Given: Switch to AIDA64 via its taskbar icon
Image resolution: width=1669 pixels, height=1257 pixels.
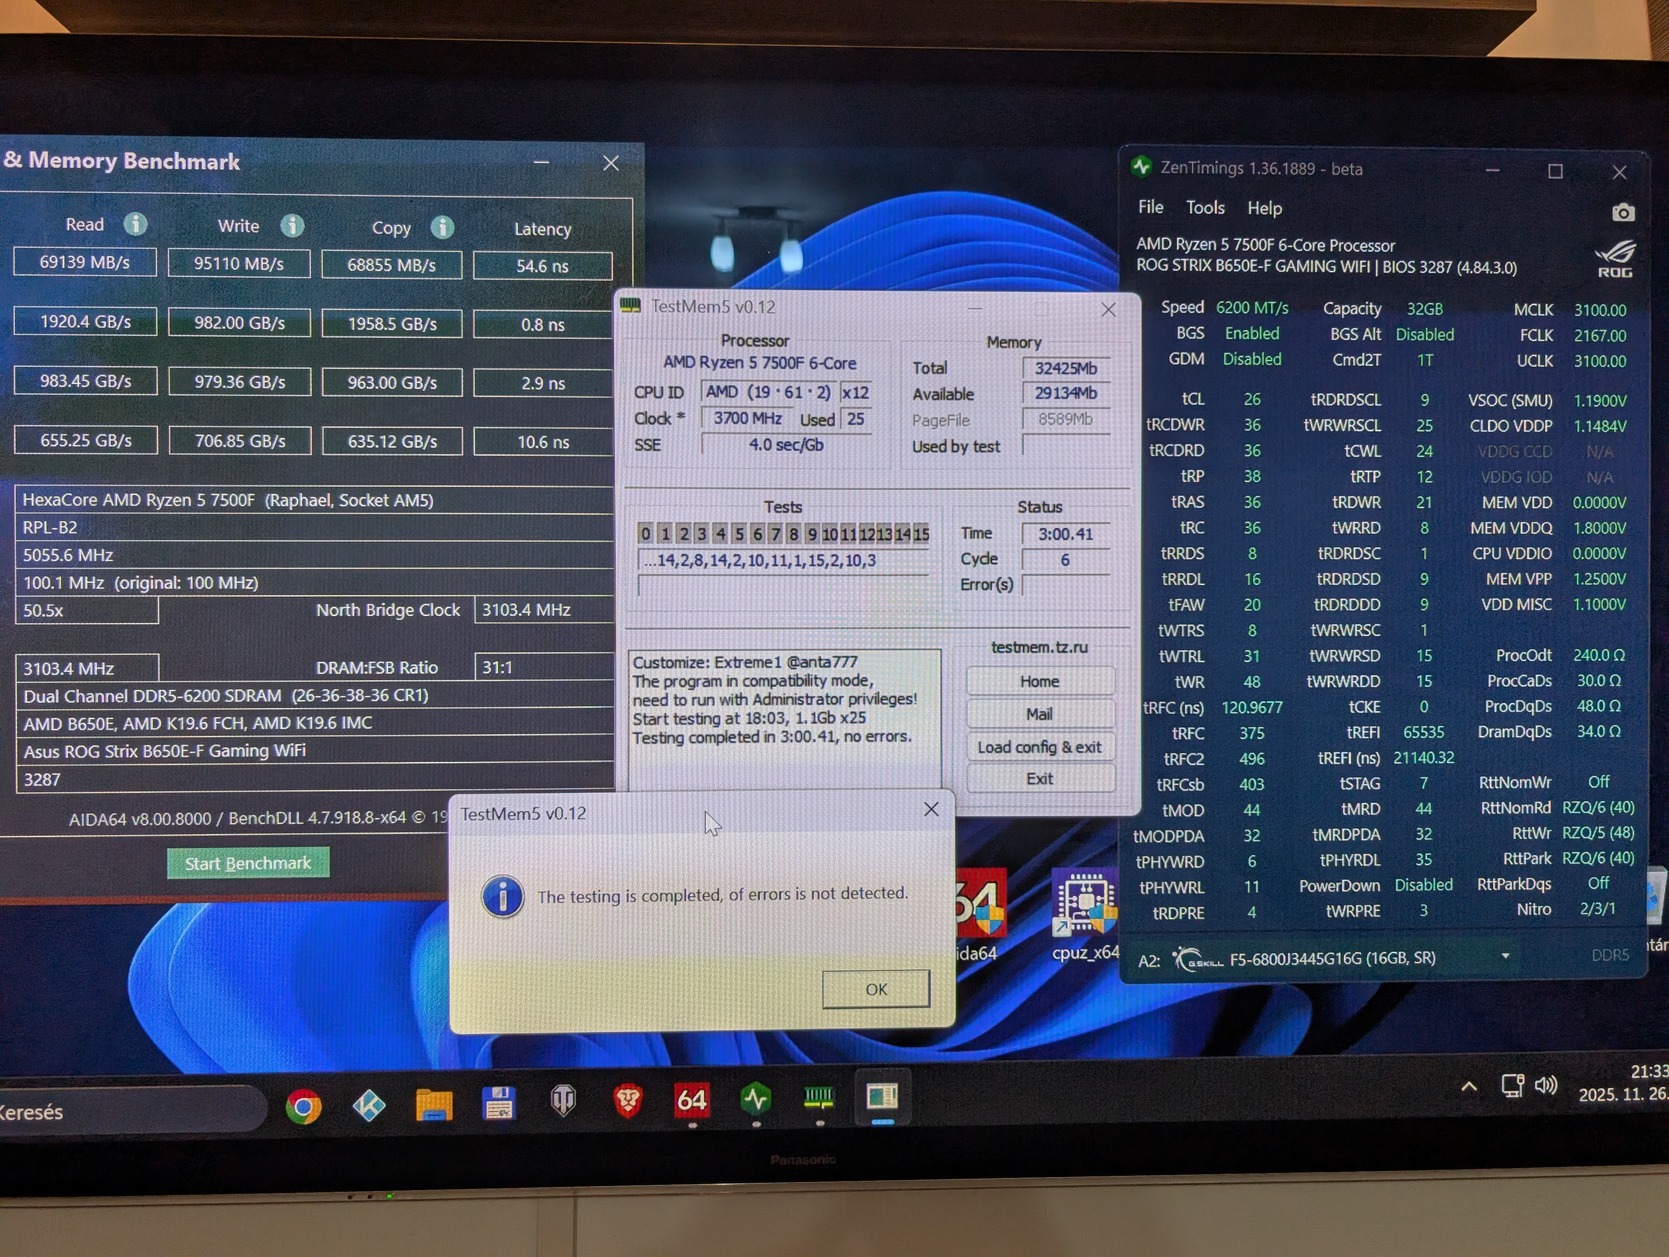Looking at the screenshot, I should click(692, 1100).
